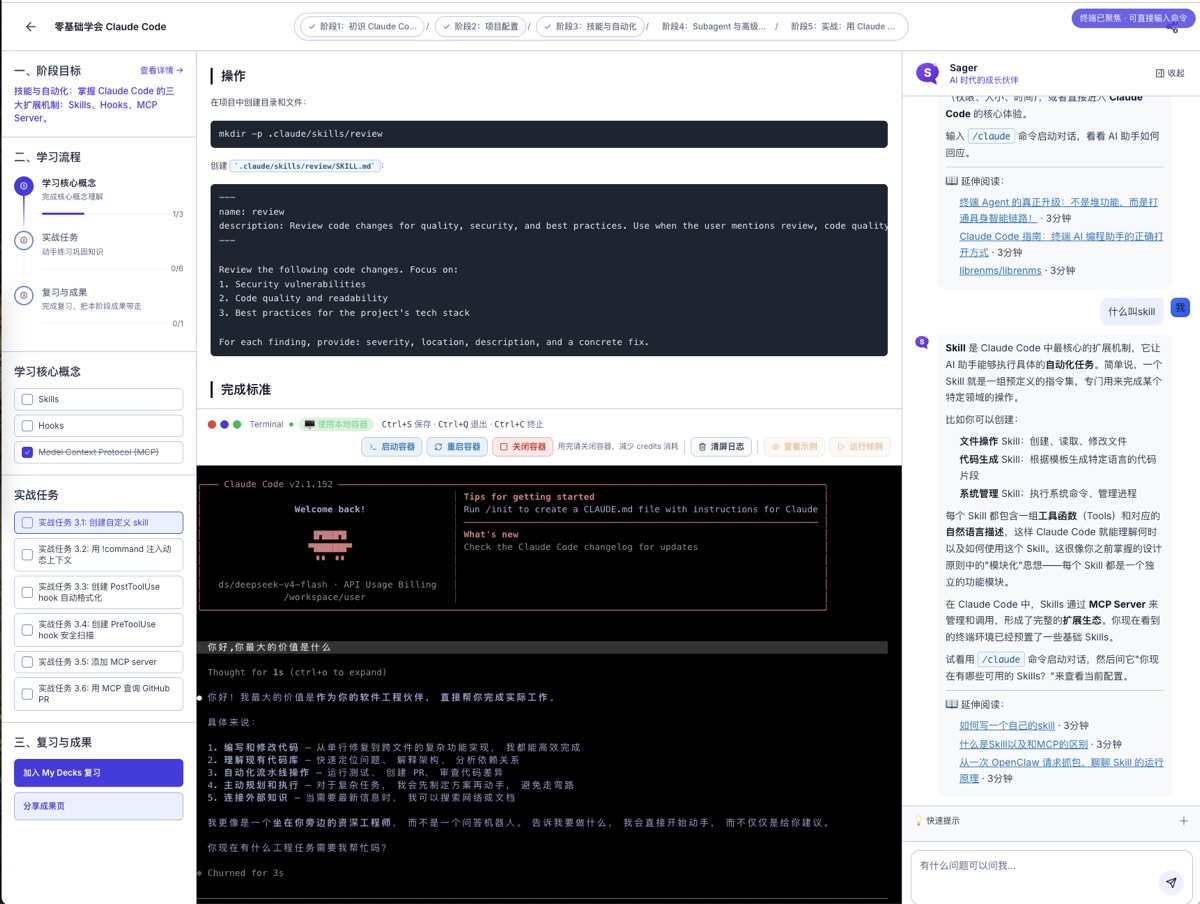
Task: Click .claude/skills/review/SKILL.md inline code
Action: [x=305, y=166]
